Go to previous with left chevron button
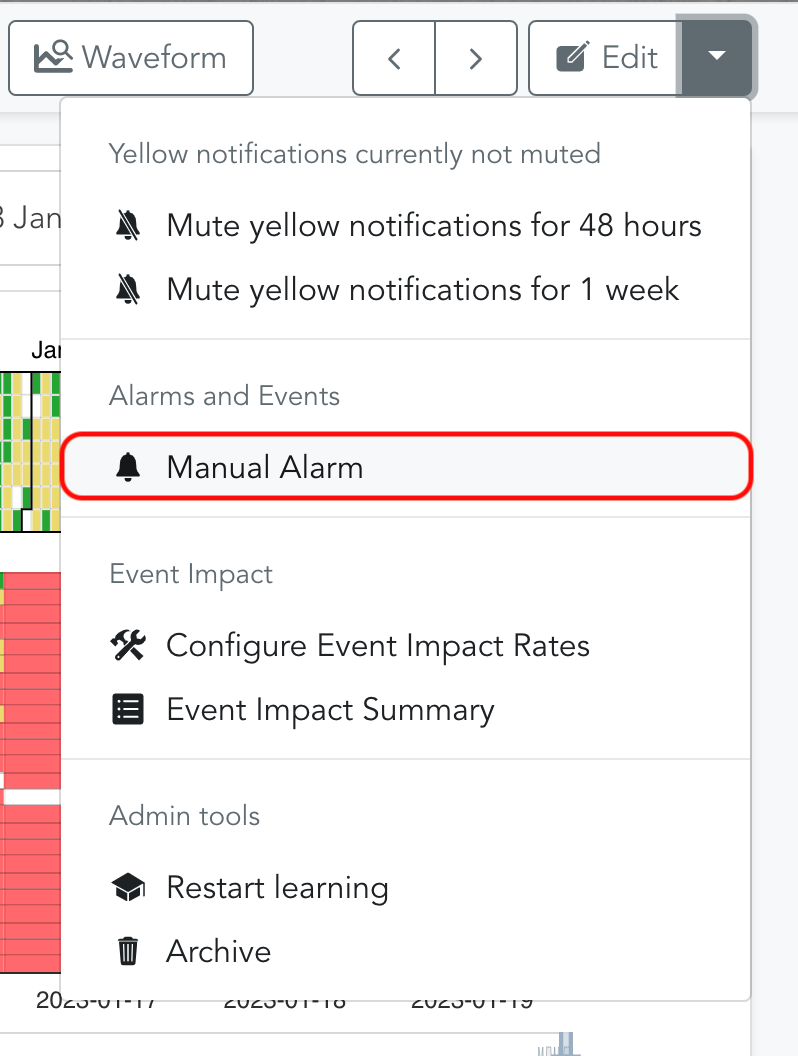The height and width of the screenshot is (1056, 798). [x=394, y=58]
